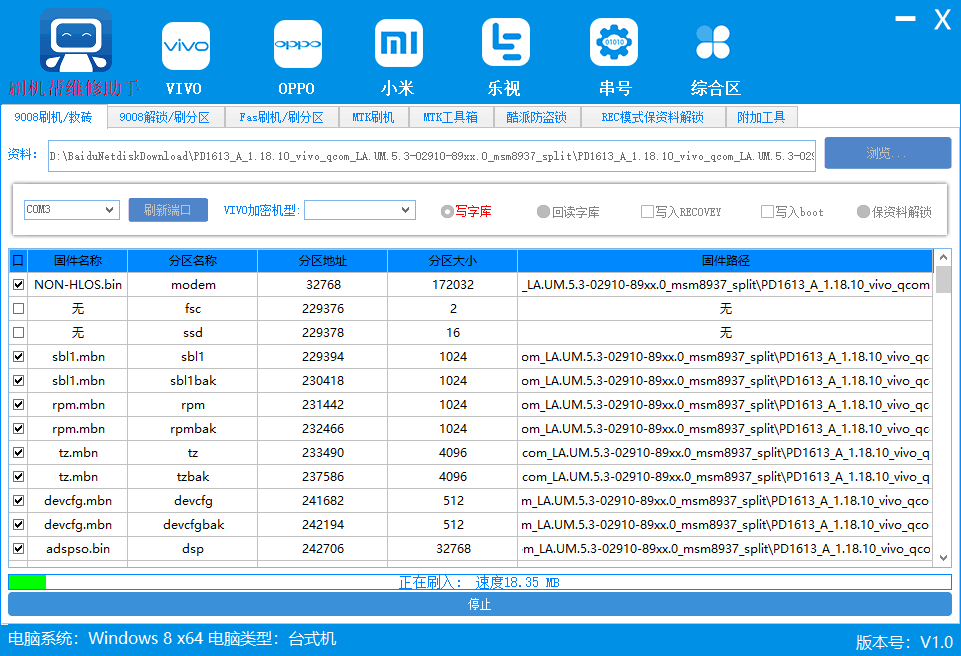This screenshot has width=961, height=656.
Task: Open the VIVO加密机型 dropdown
Action: 360,210
